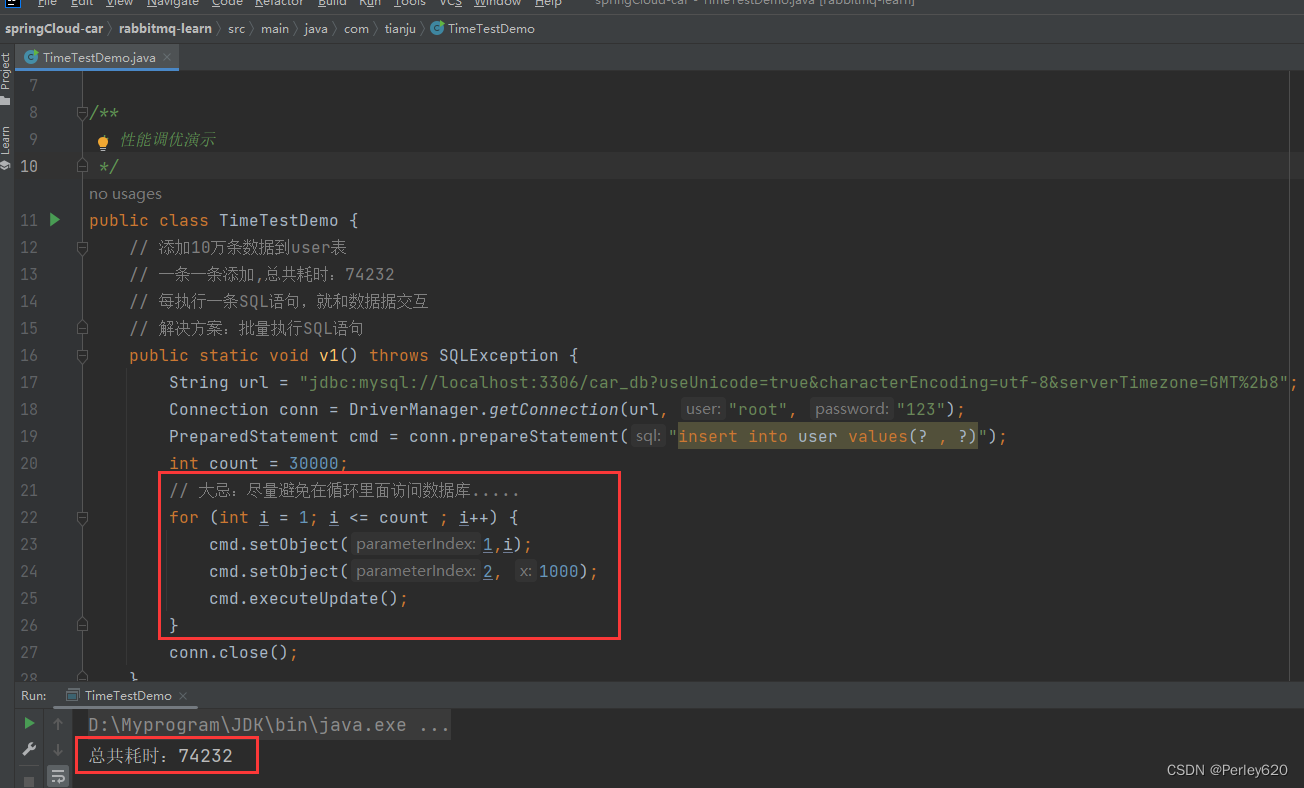
Task: Click the rabbitmq-learn breadcrumb
Action: coord(165,28)
